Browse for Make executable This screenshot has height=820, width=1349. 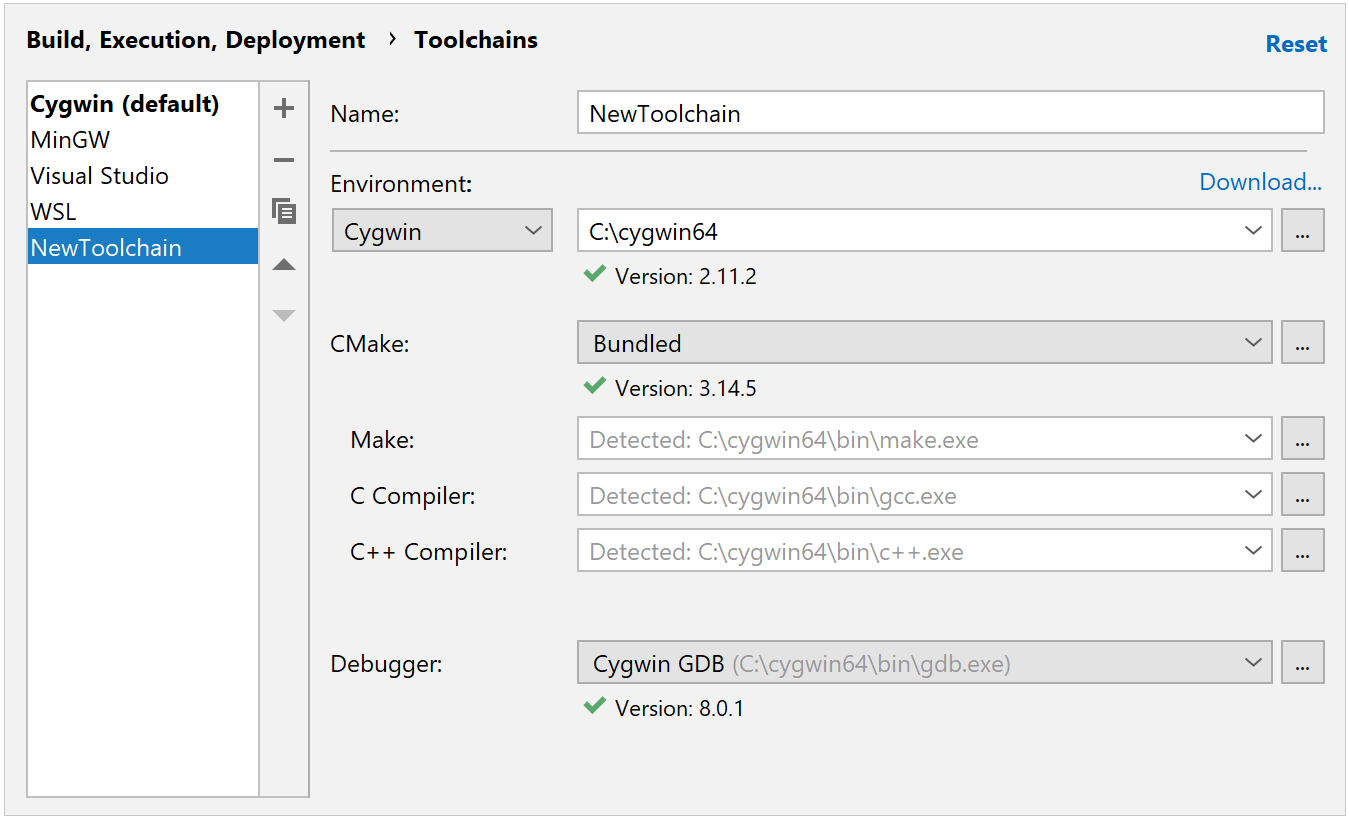tap(1303, 439)
